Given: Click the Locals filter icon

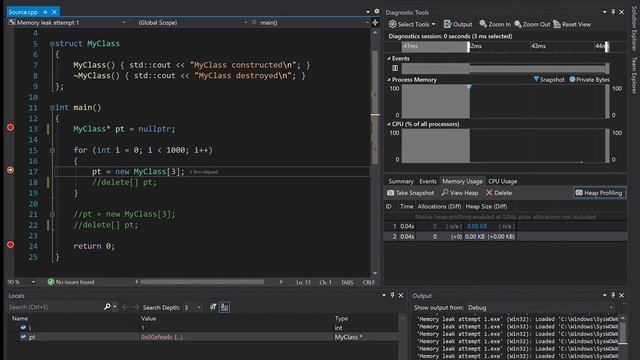Looking at the screenshot, I should [213, 307].
